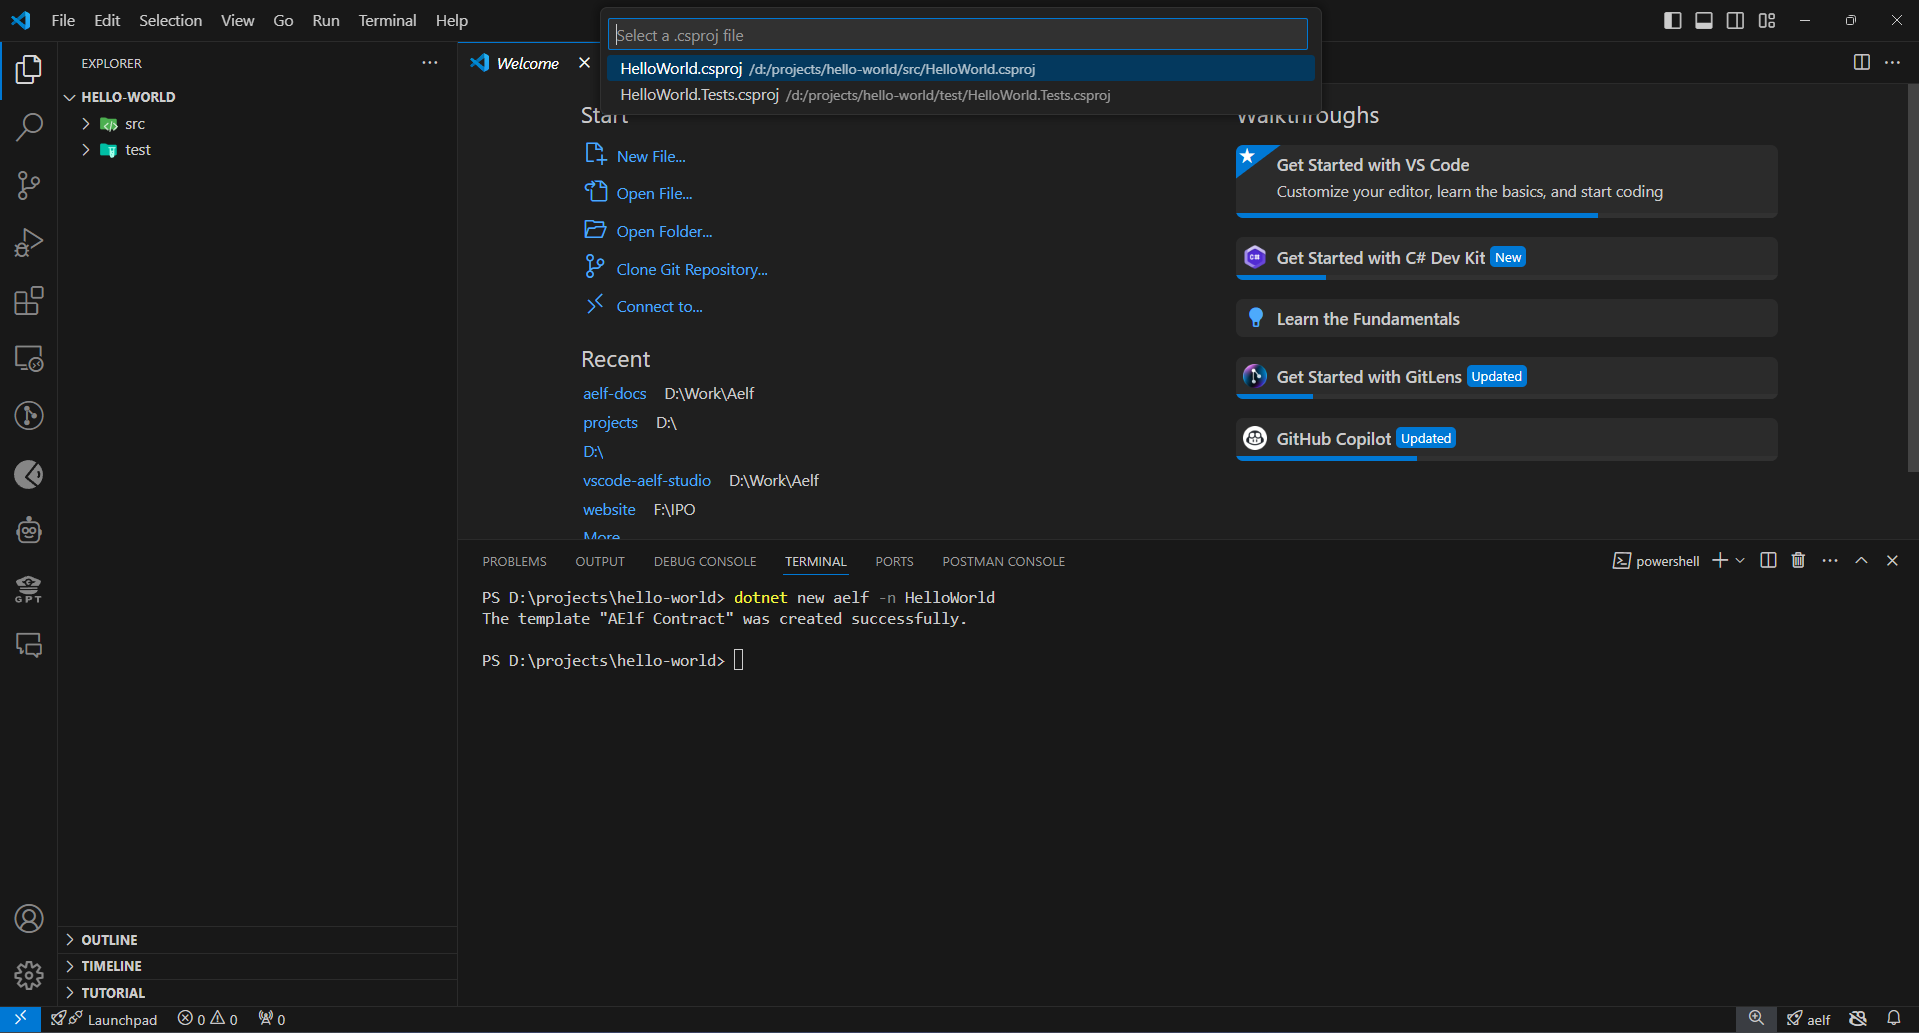This screenshot has height=1033, width=1919.
Task: Customize layout icon in title bar
Action: (1767, 20)
